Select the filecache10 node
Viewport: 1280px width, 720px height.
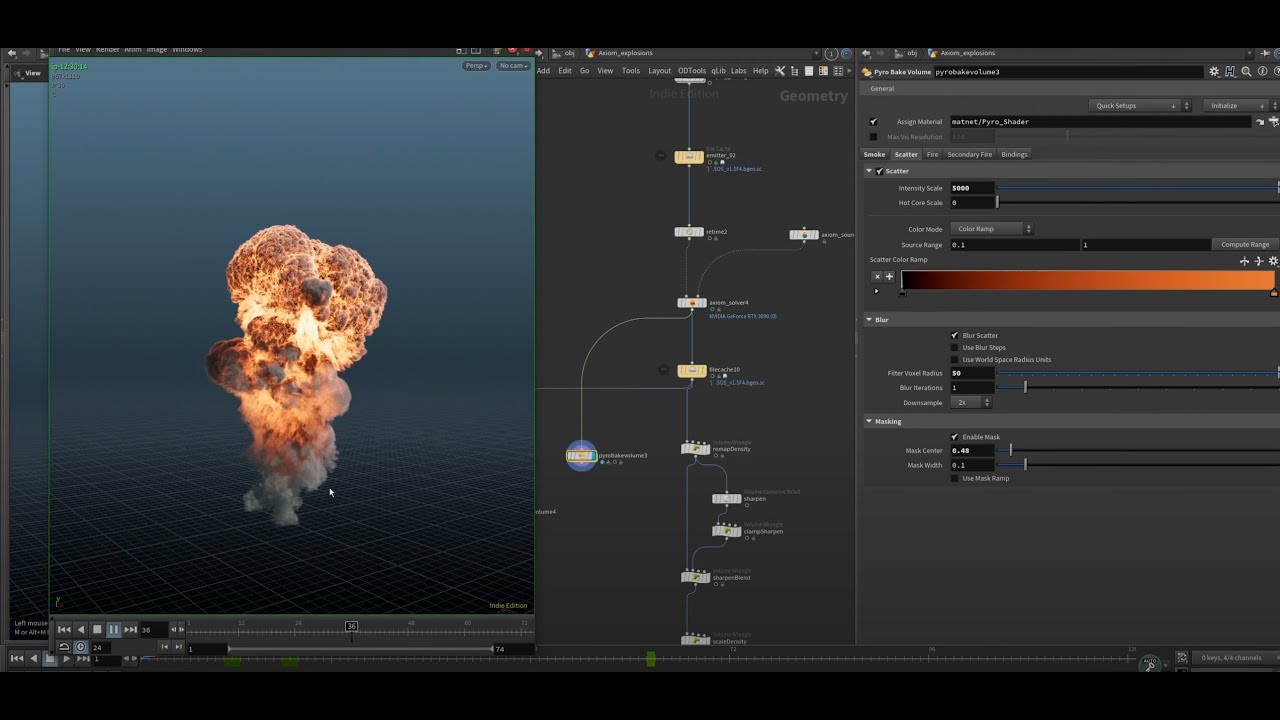(x=692, y=371)
